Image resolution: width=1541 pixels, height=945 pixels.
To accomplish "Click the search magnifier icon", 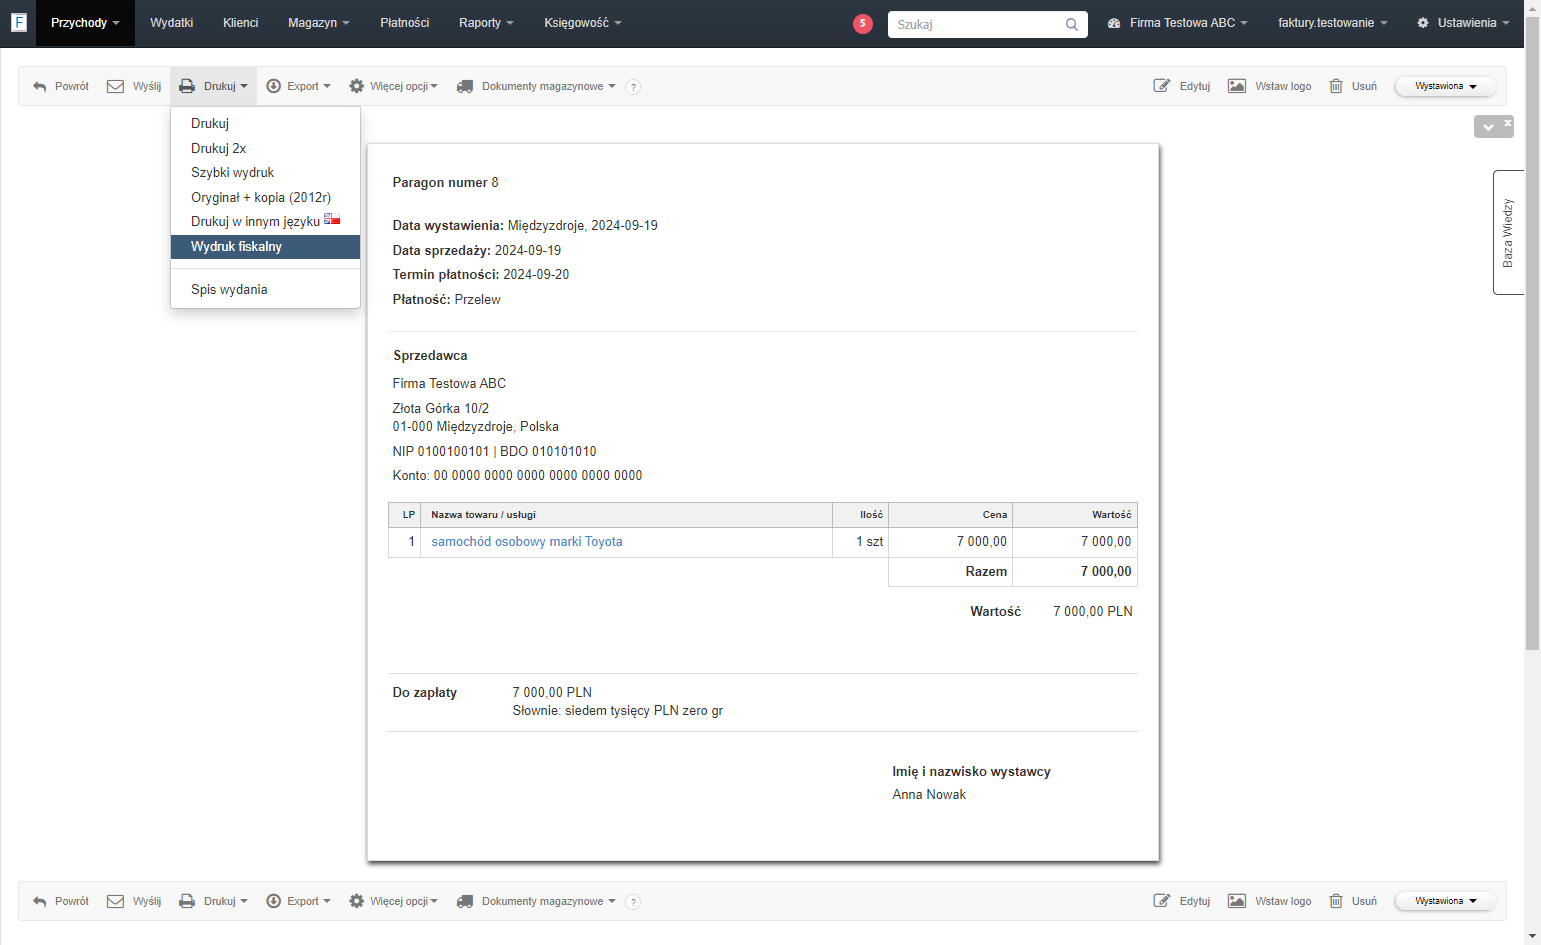I will [x=1072, y=24].
